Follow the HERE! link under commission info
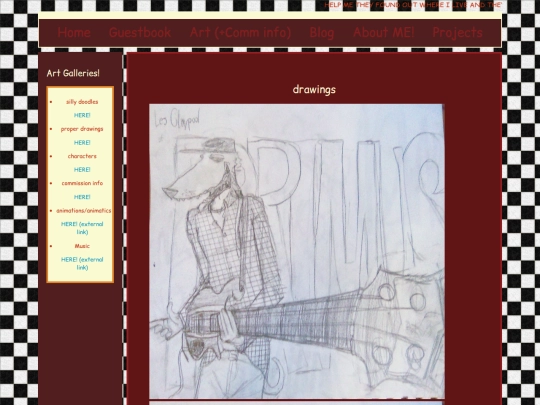The image size is (540, 405). (x=82, y=197)
